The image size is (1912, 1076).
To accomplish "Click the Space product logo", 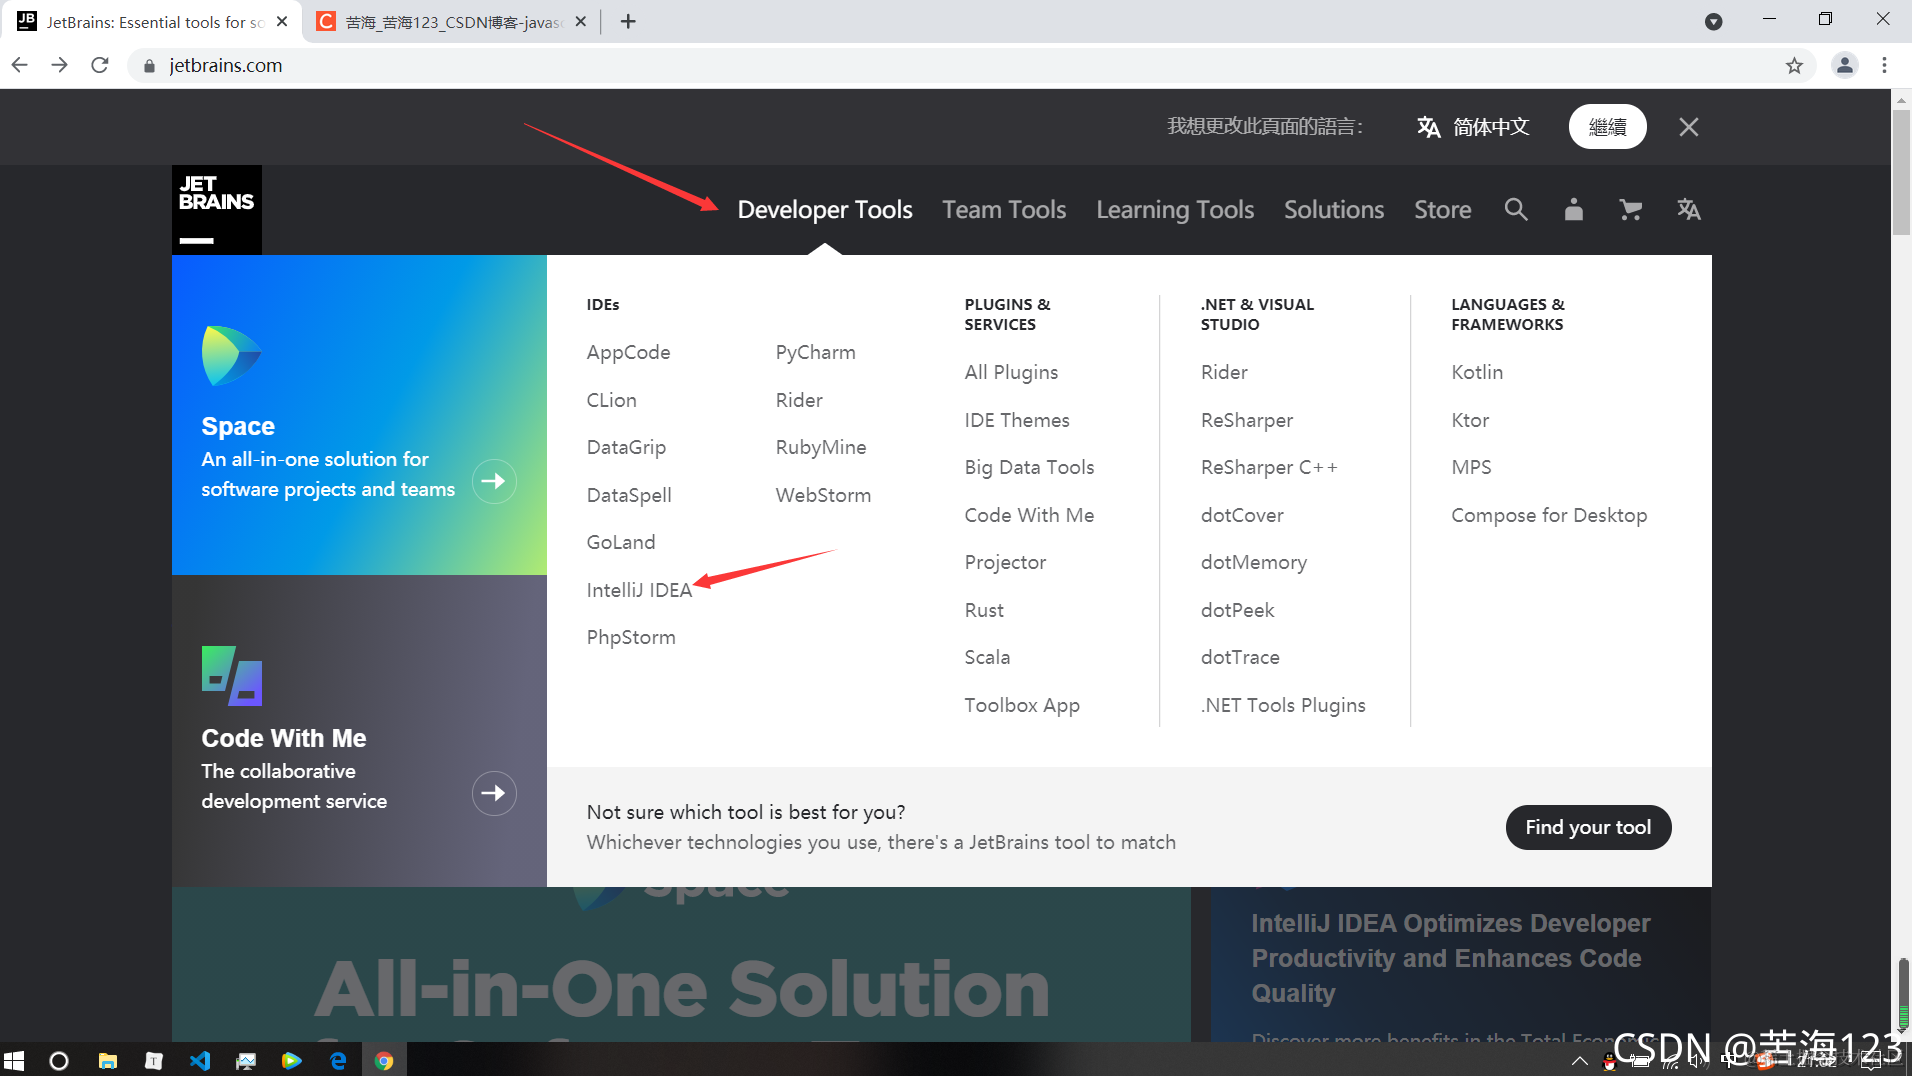I will (x=231, y=356).
